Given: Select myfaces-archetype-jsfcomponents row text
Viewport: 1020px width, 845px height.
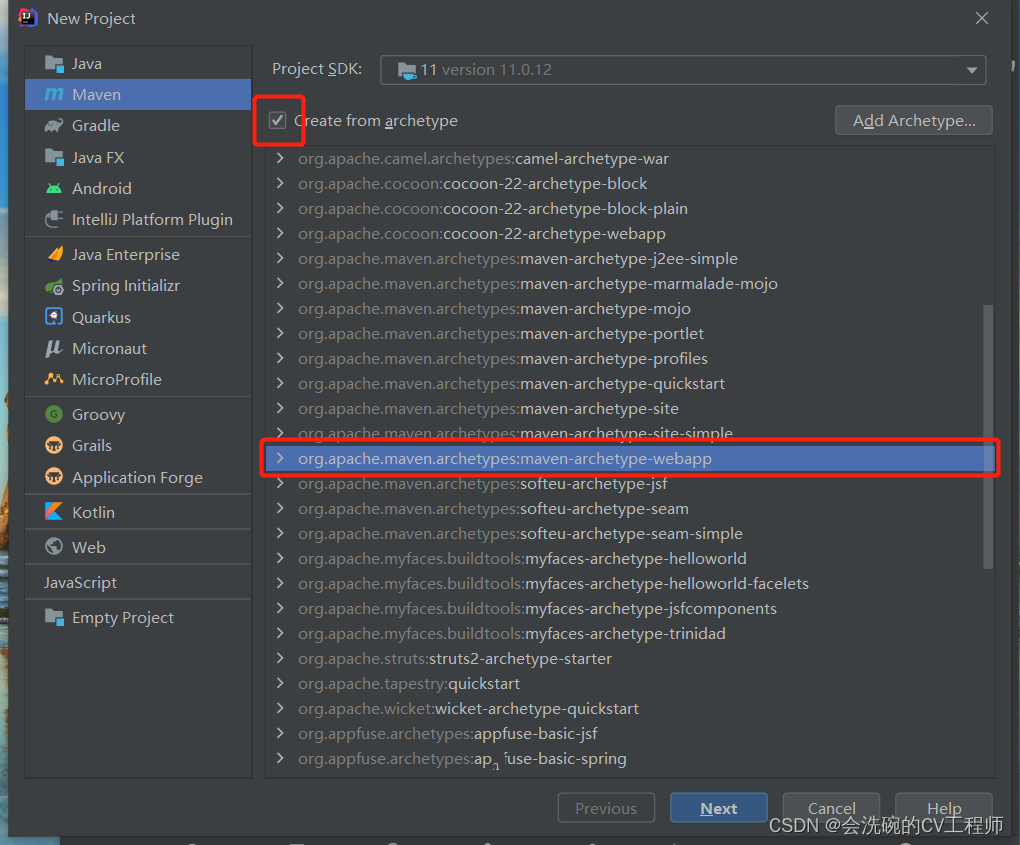Looking at the screenshot, I should click(537, 608).
